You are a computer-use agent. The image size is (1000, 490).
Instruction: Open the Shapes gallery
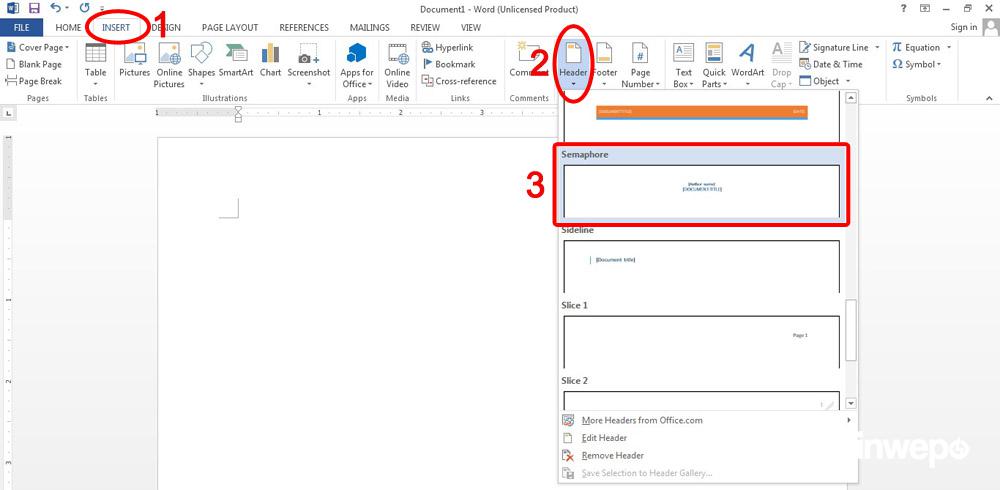point(201,62)
